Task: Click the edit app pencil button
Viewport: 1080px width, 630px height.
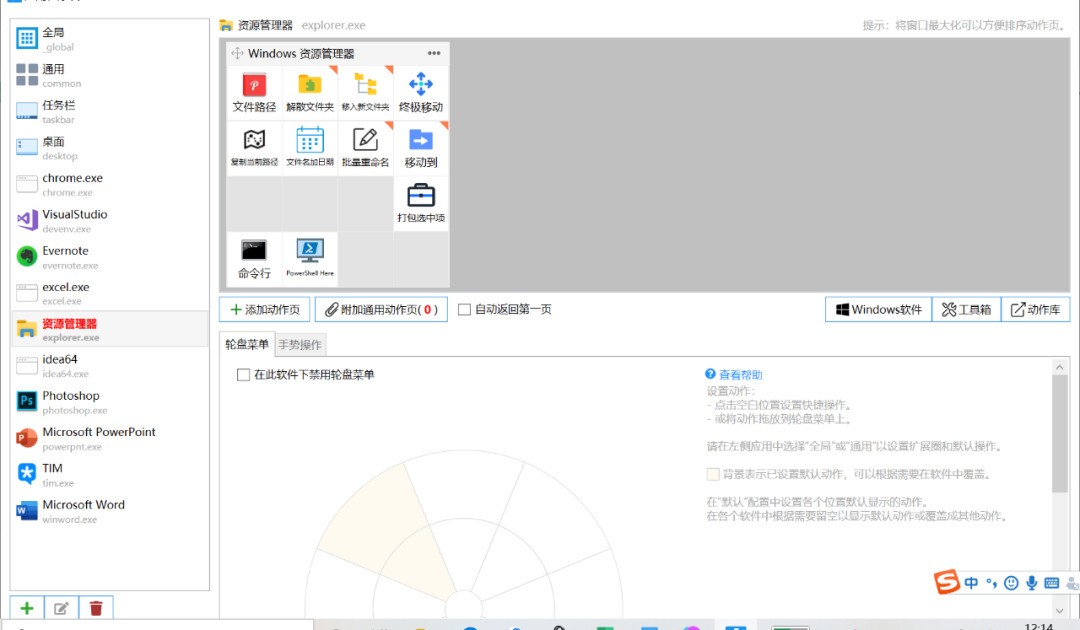Action: (61, 608)
